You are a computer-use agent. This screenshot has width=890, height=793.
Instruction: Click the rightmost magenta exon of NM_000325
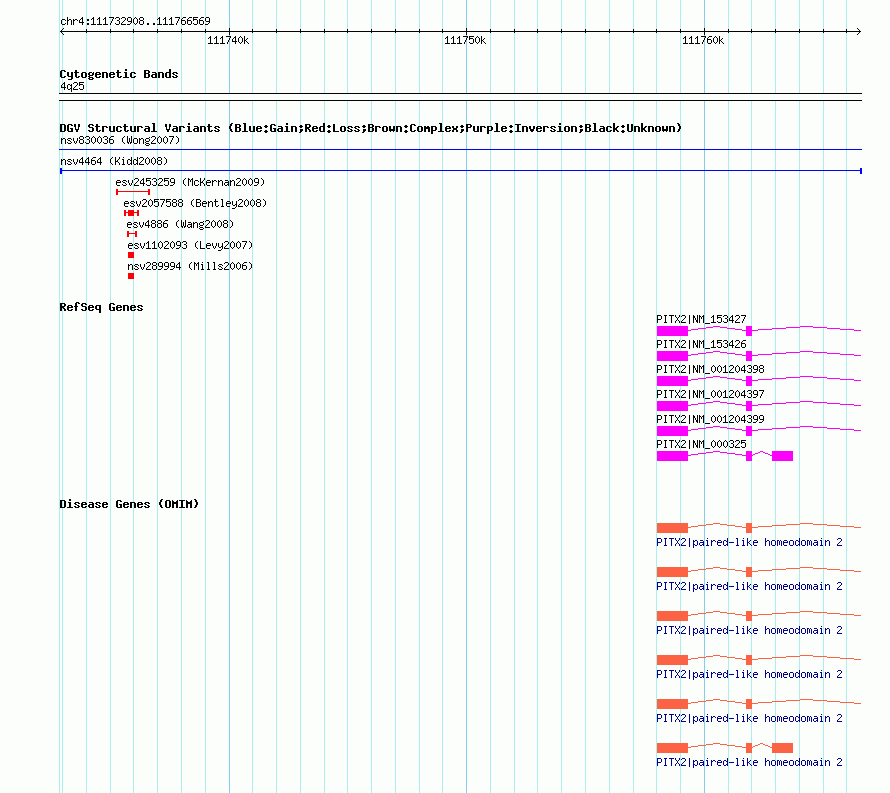(x=782, y=456)
